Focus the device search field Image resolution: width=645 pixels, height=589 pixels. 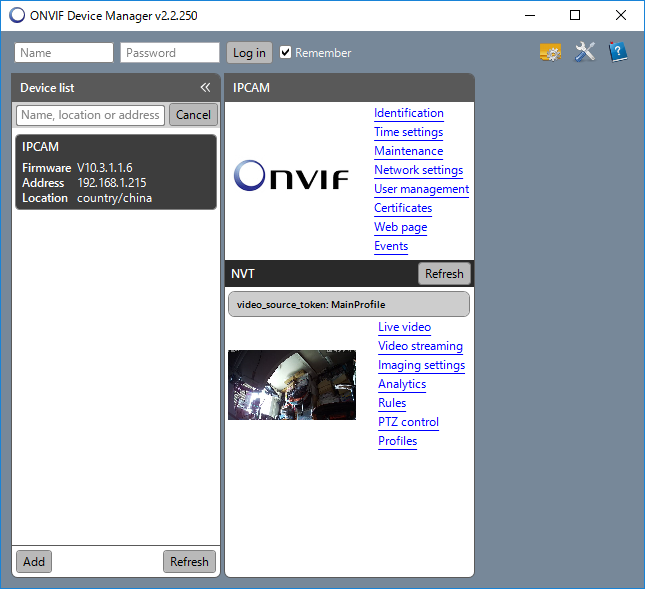click(90, 115)
